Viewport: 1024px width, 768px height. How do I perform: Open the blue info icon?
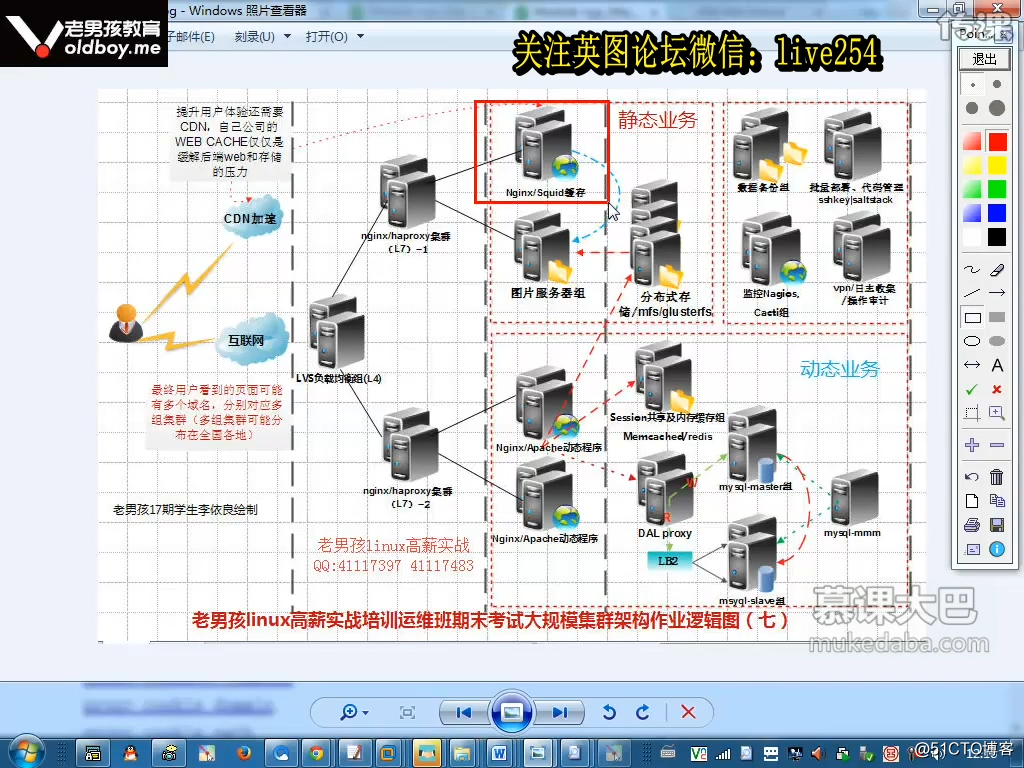(x=997, y=549)
